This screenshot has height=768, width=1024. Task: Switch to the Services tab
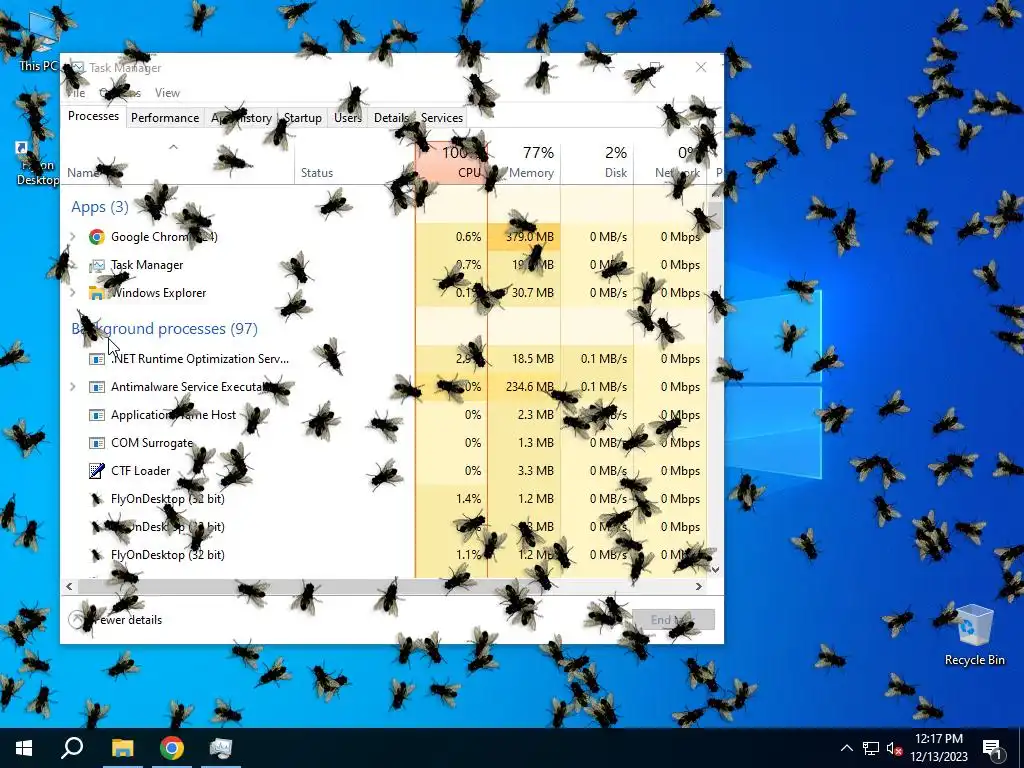point(441,118)
